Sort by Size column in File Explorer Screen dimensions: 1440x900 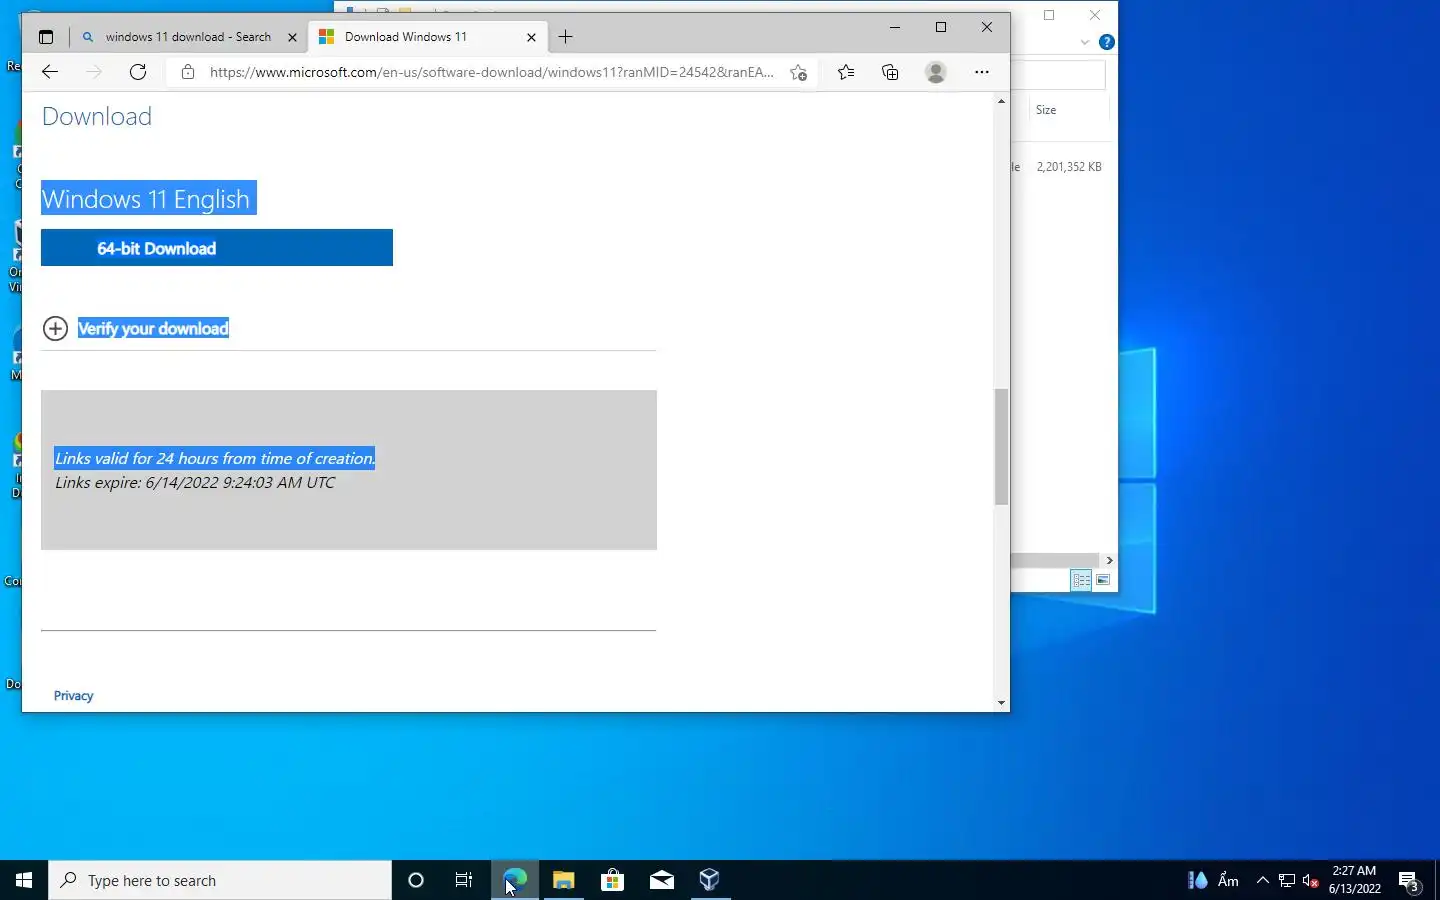click(1046, 110)
